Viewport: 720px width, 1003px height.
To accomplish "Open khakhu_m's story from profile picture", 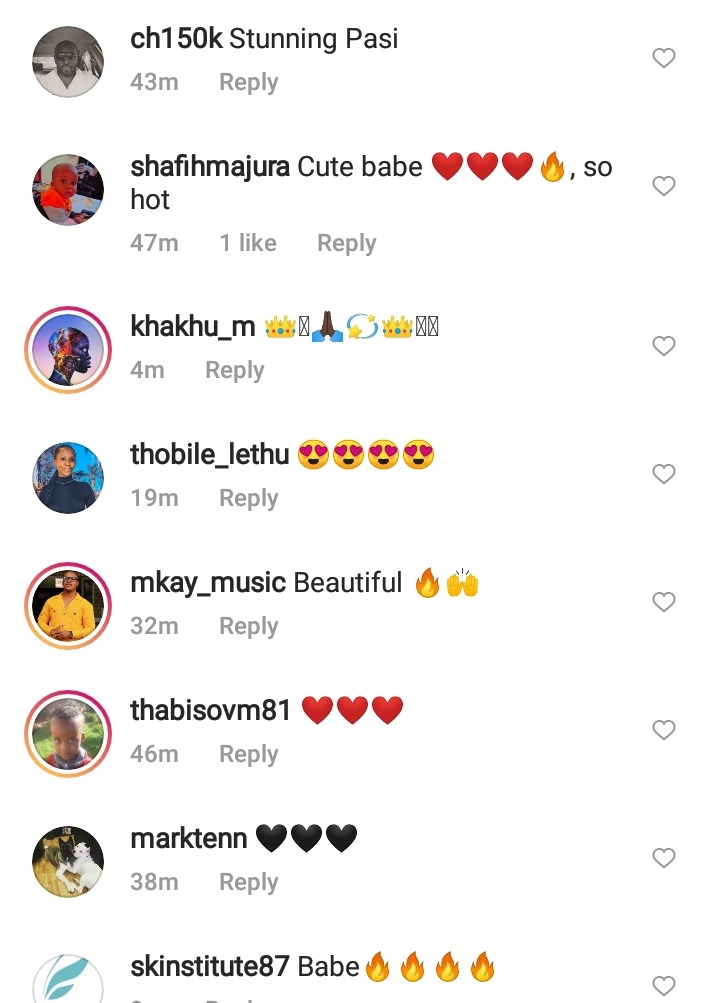I will click(68, 350).
